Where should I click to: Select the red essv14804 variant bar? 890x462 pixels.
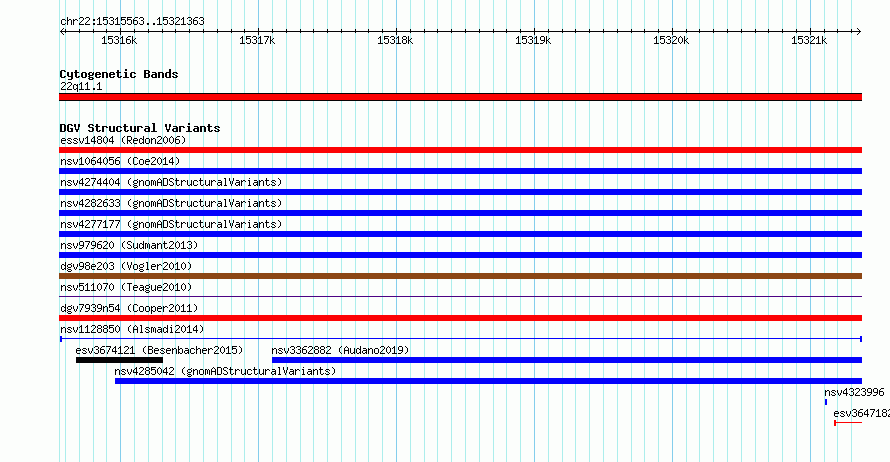pos(460,150)
